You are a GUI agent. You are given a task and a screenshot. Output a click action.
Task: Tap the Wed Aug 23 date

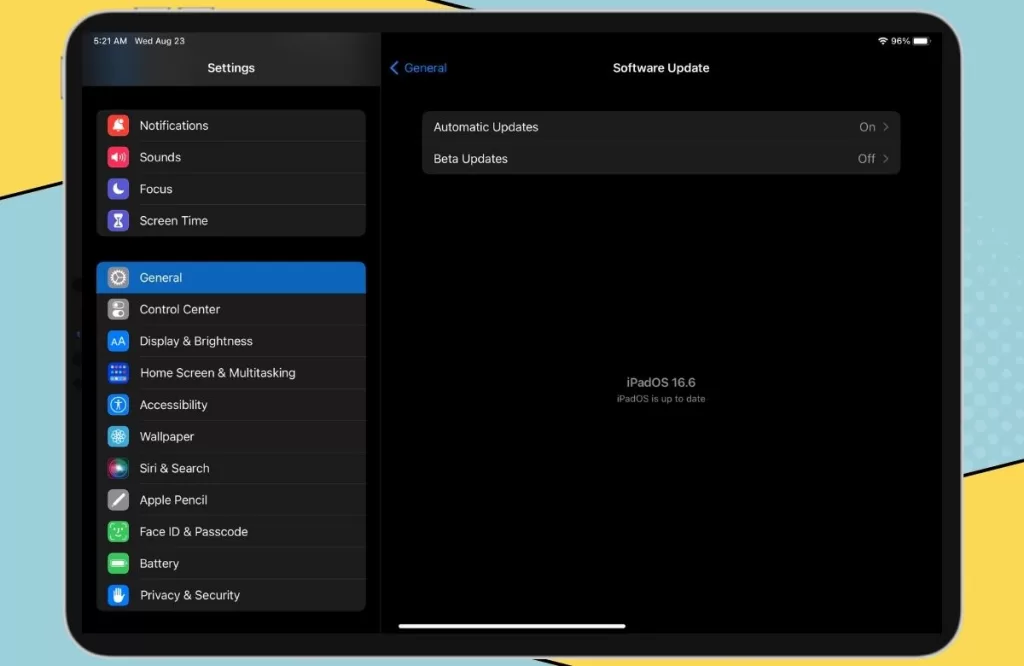coord(160,40)
